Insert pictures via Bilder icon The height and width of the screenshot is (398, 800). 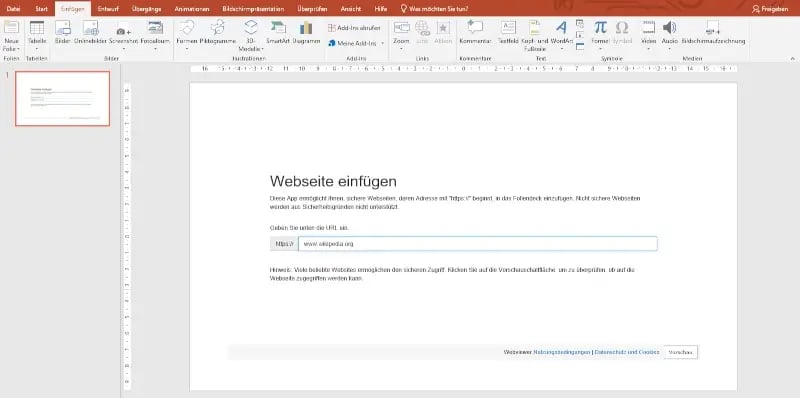pyautogui.click(x=63, y=28)
